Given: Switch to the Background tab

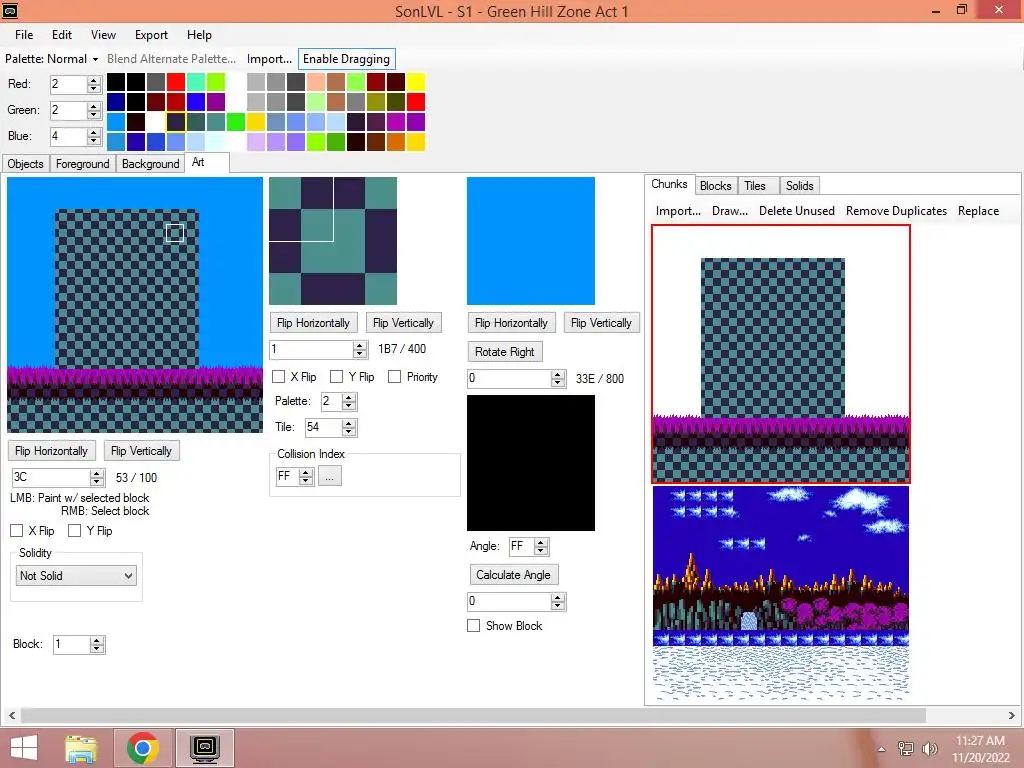Looking at the screenshot, I should tap(150, 164).
